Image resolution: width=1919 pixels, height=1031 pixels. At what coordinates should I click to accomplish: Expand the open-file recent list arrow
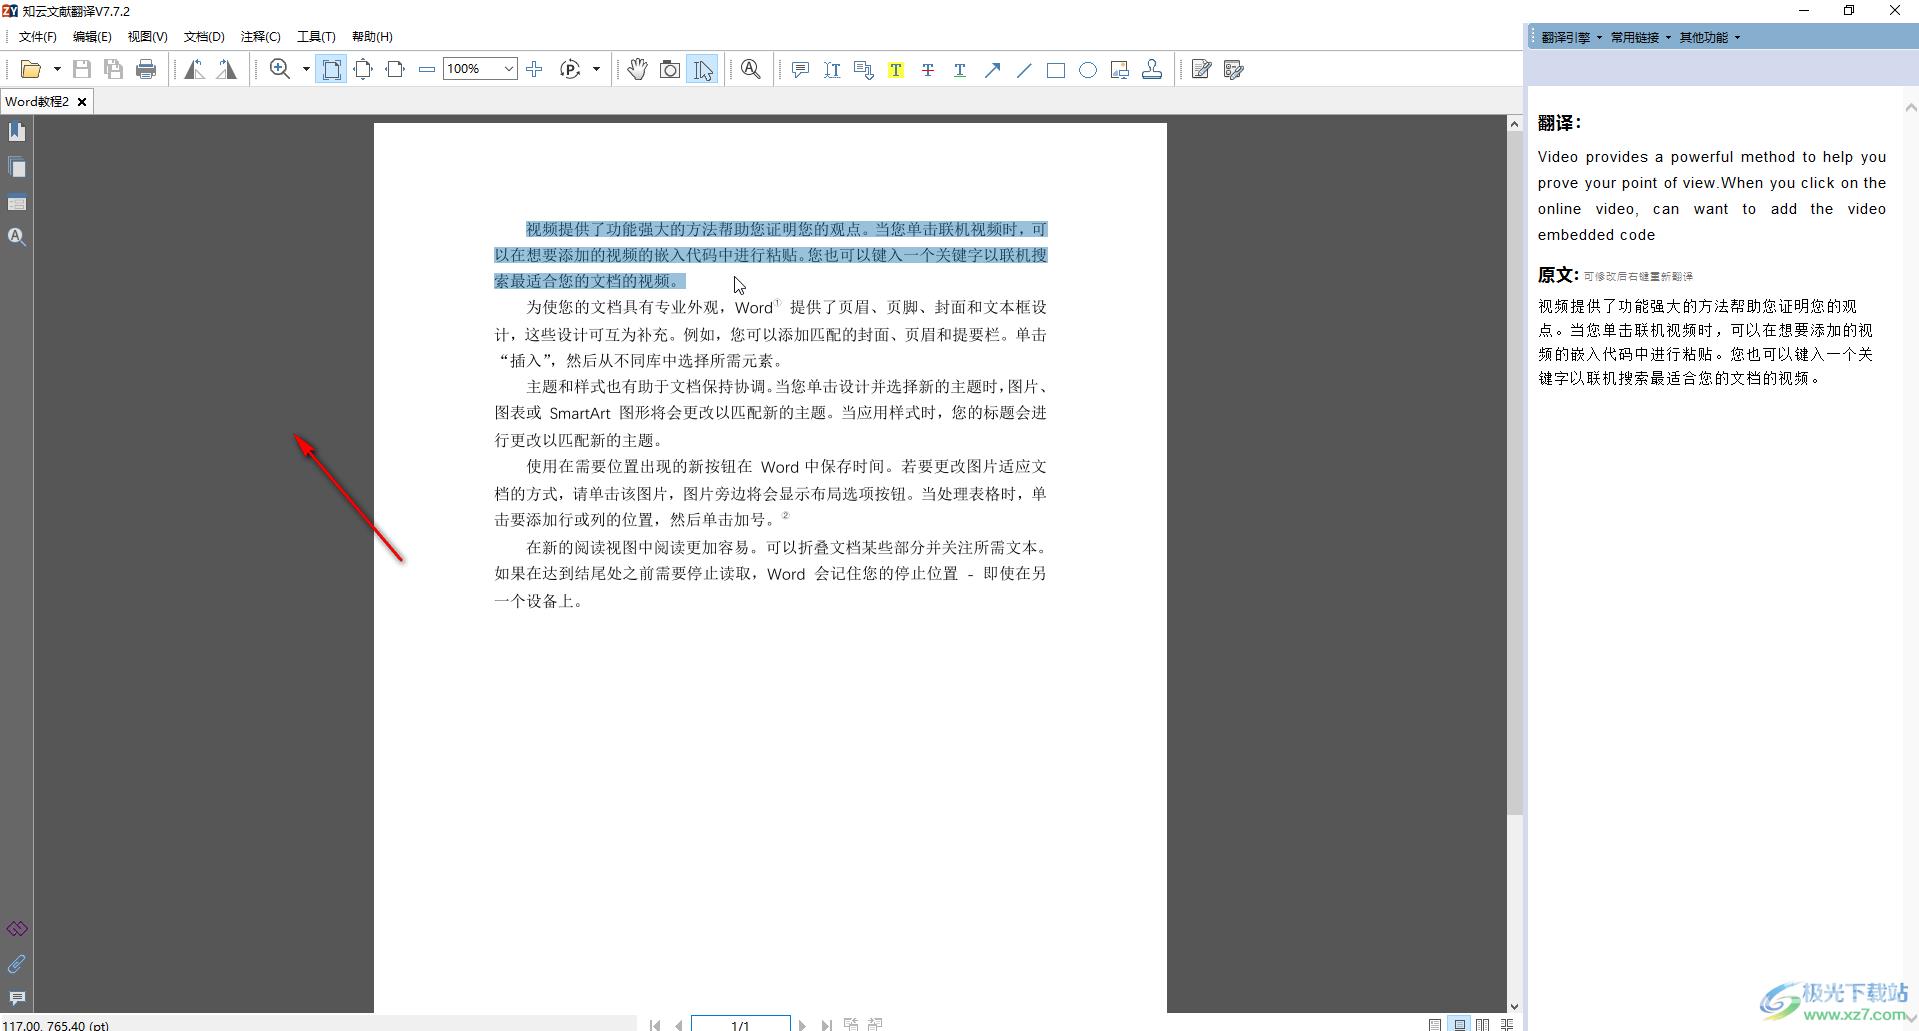point(57,69)
